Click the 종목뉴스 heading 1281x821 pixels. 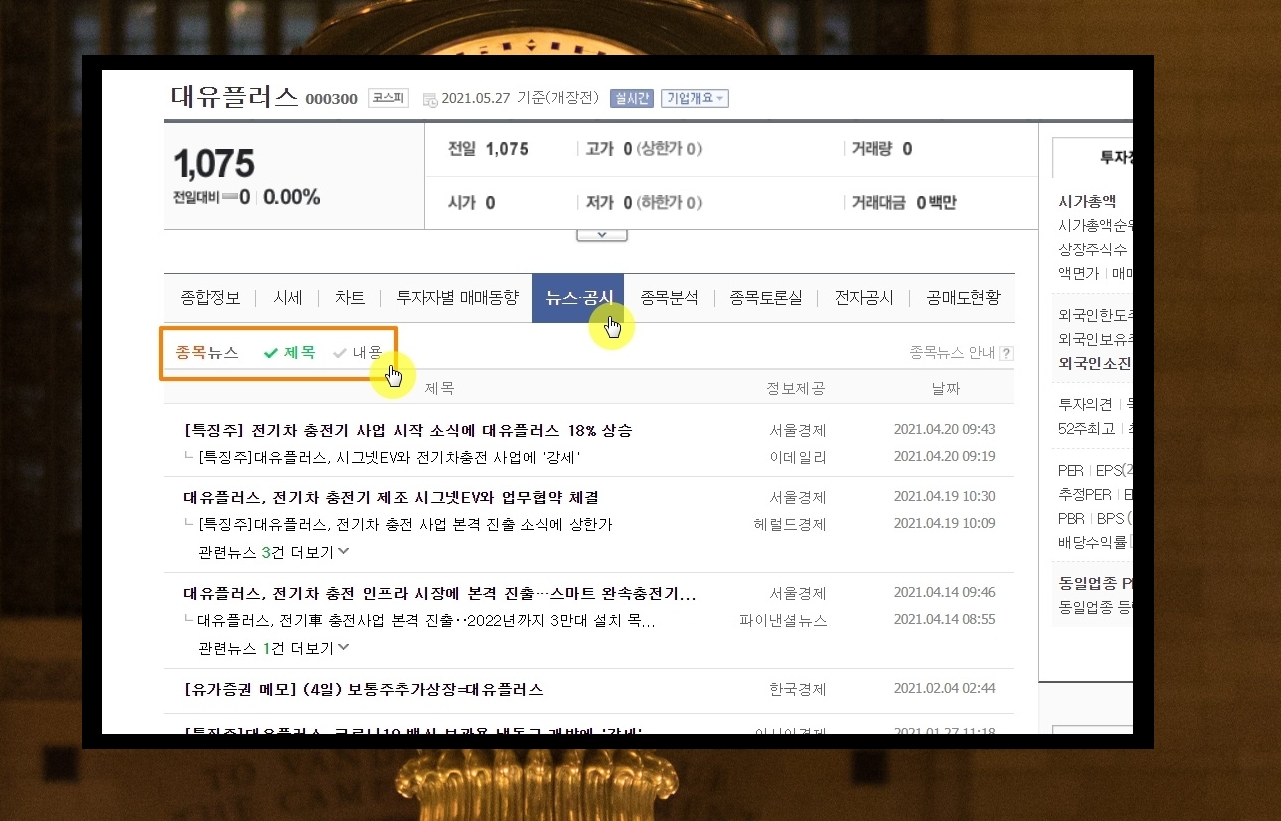point(207,352)
